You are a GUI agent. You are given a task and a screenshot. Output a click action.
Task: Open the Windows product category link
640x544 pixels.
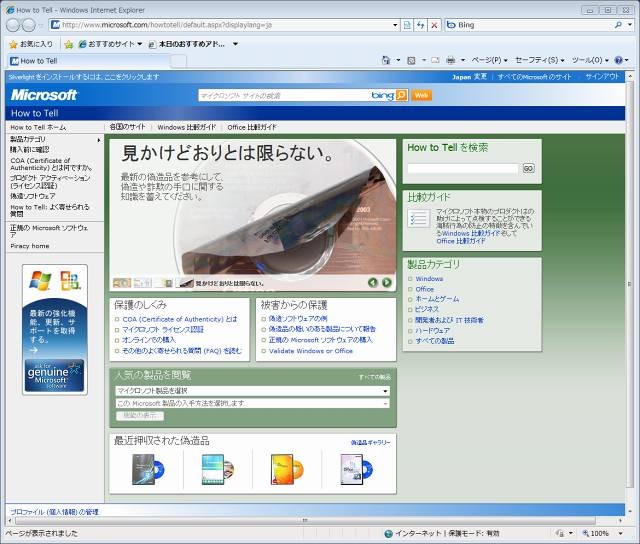(x=429, y=279)
